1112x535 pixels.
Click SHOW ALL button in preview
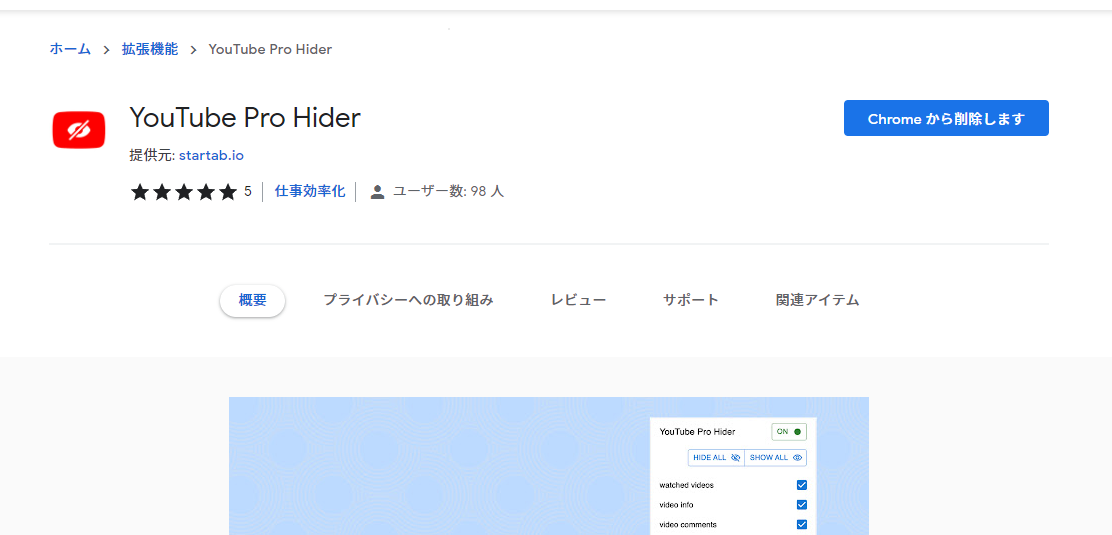(776, 458)
